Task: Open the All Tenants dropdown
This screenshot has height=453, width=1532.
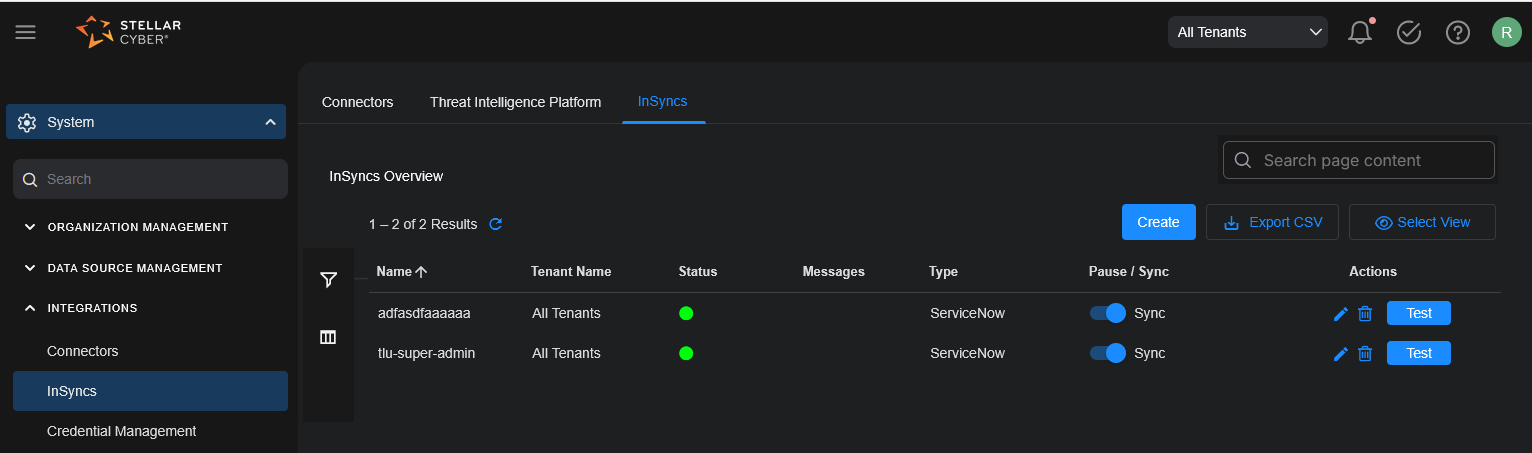Action: [1247, 32]
